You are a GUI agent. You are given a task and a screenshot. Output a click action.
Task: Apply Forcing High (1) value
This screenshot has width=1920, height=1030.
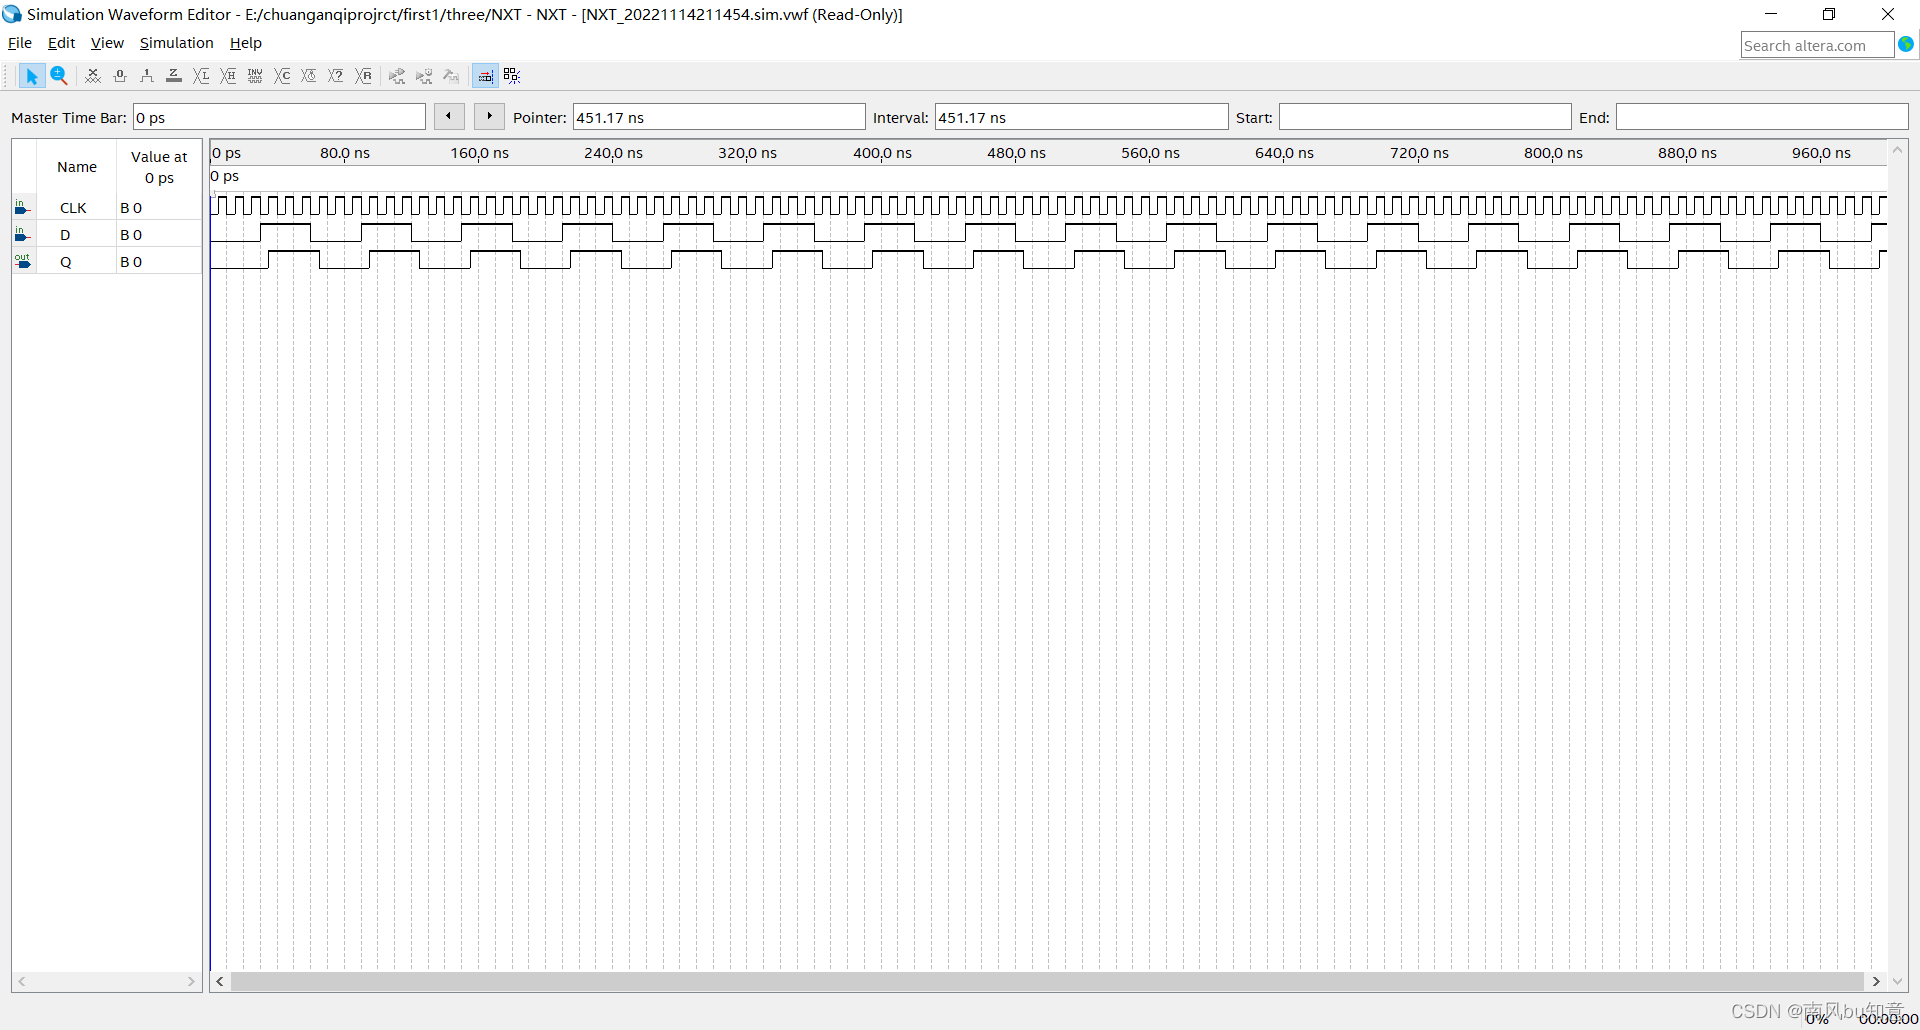147,76
